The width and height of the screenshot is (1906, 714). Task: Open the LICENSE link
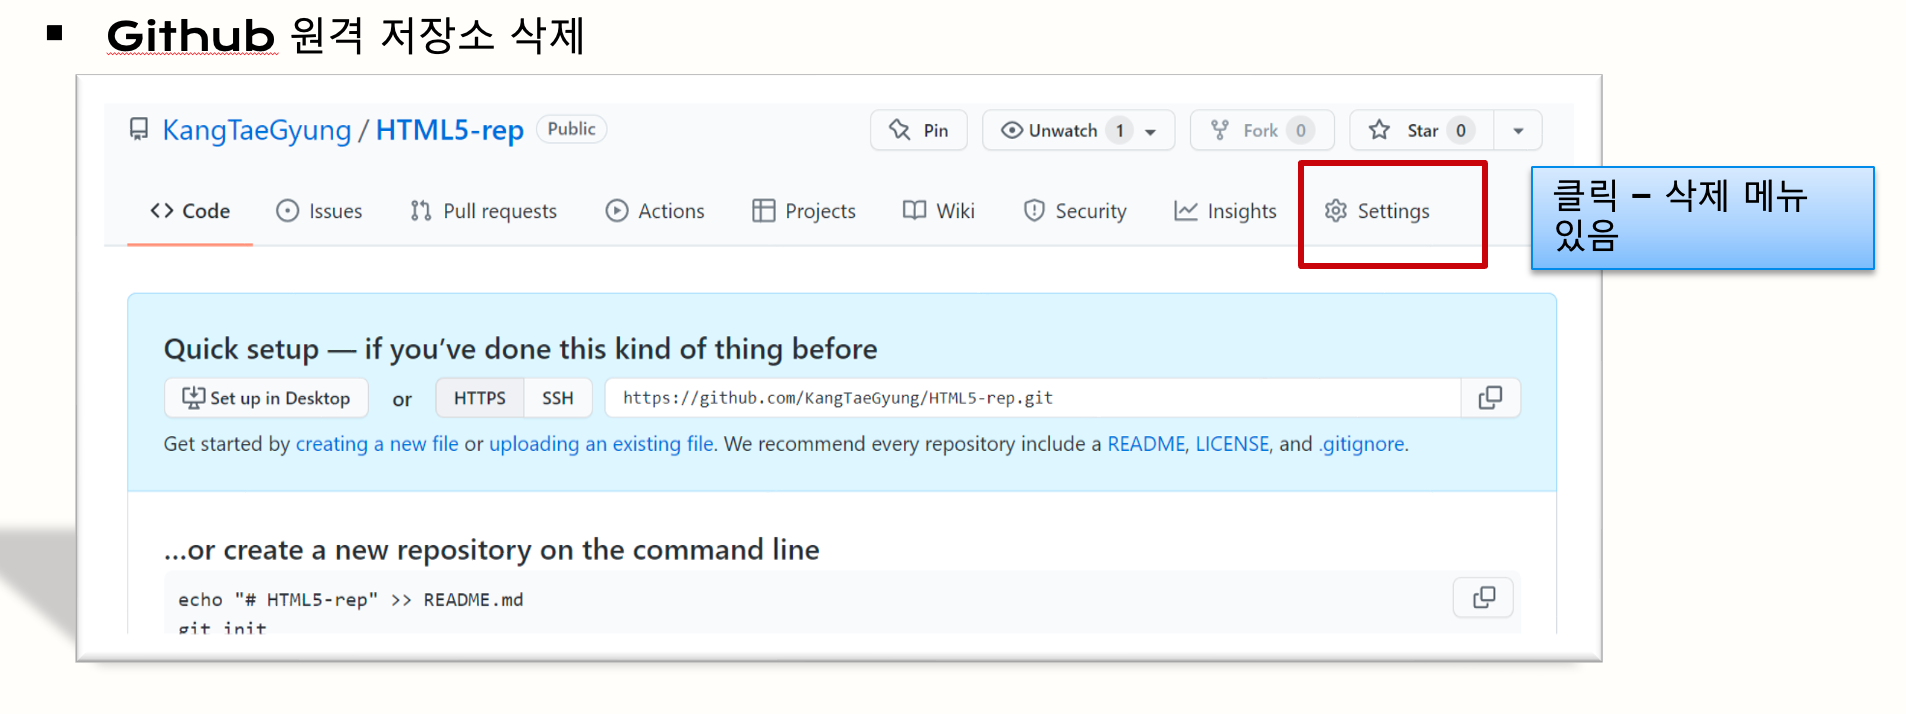(x=1232, y=444)
